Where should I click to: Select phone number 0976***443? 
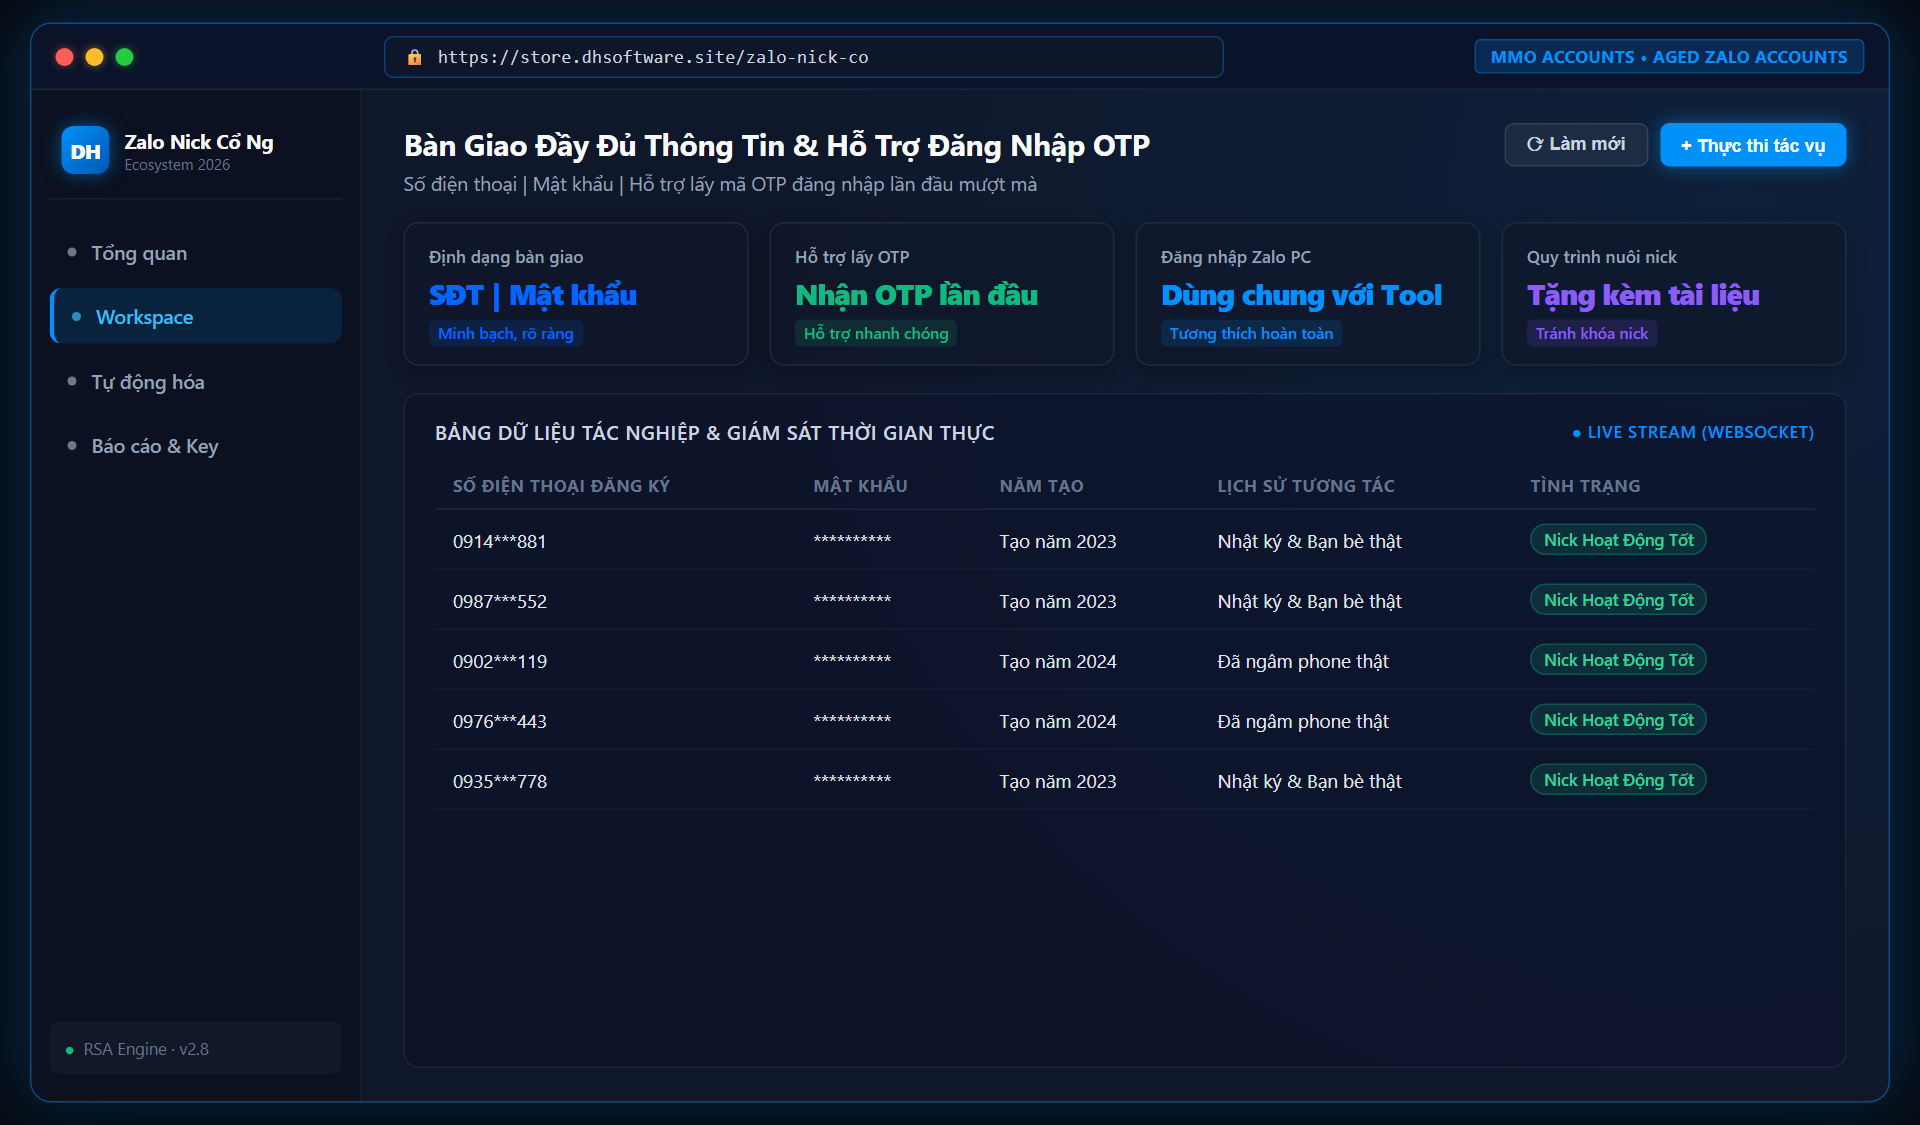[x=499, y=721]
